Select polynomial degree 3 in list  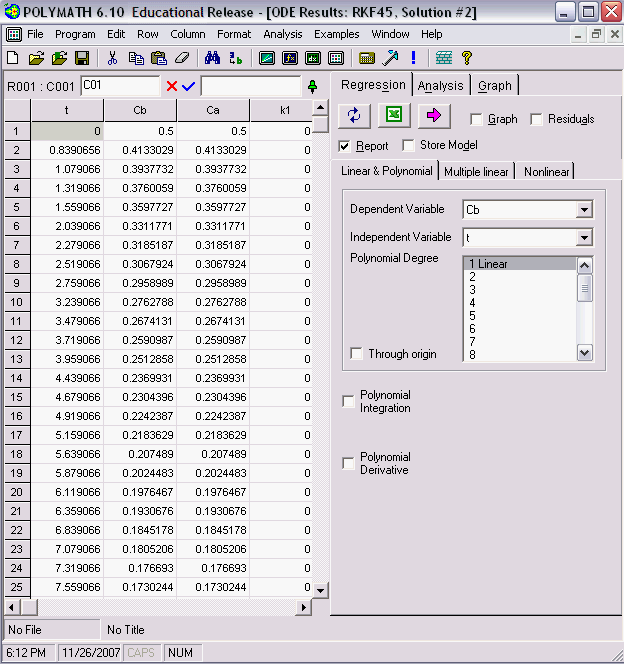472,290
